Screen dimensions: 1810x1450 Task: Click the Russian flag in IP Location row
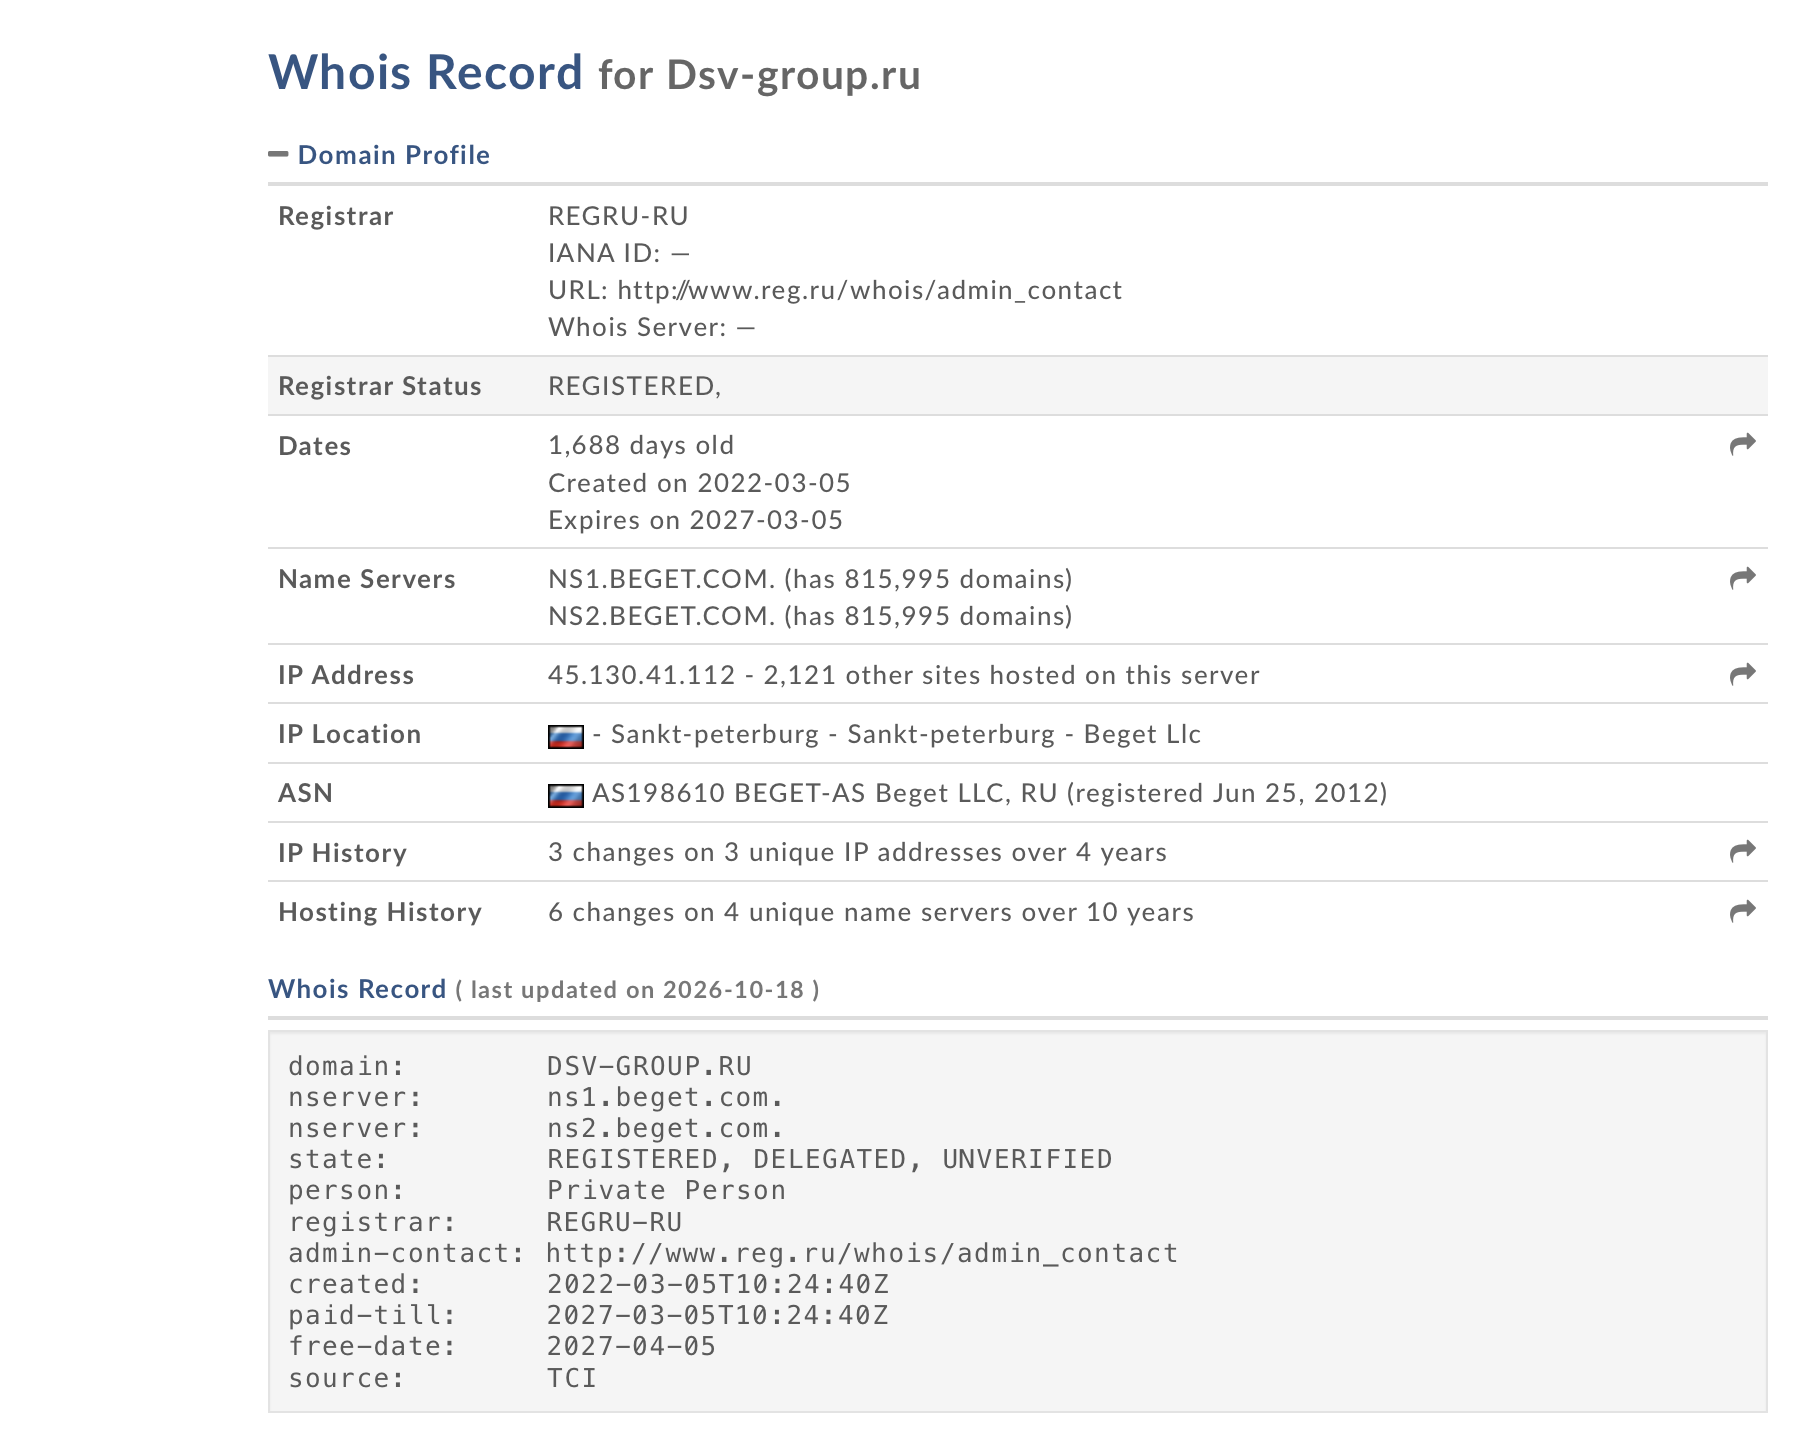click(566, 737)
